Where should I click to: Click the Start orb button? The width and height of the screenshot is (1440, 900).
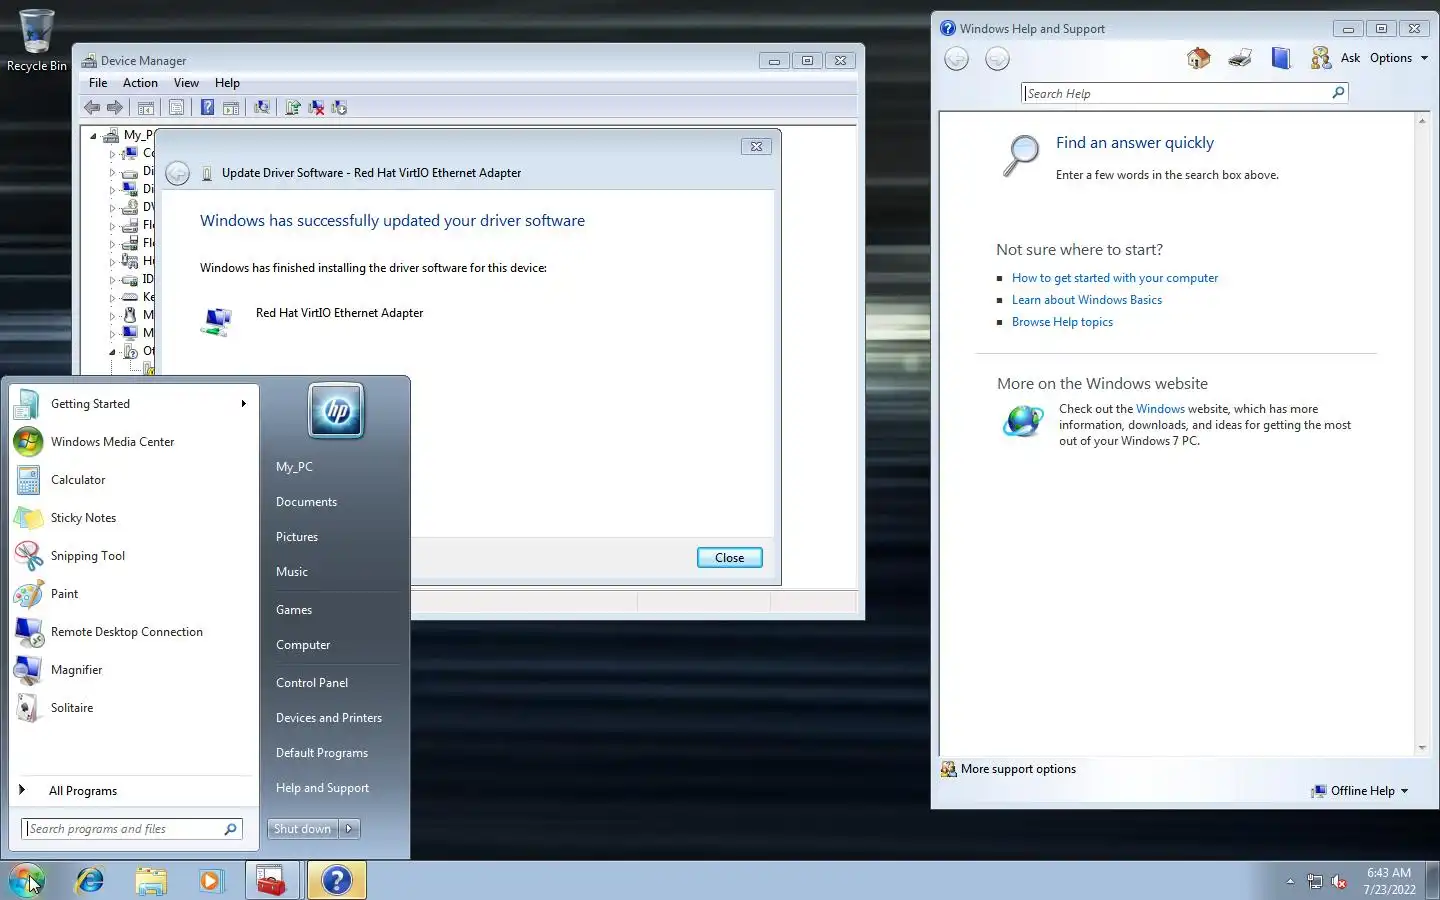pos(27,880)
